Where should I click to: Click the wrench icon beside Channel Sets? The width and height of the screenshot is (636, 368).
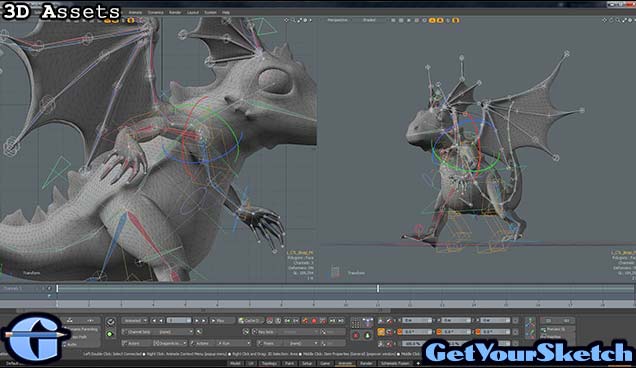tap(199, 332)
